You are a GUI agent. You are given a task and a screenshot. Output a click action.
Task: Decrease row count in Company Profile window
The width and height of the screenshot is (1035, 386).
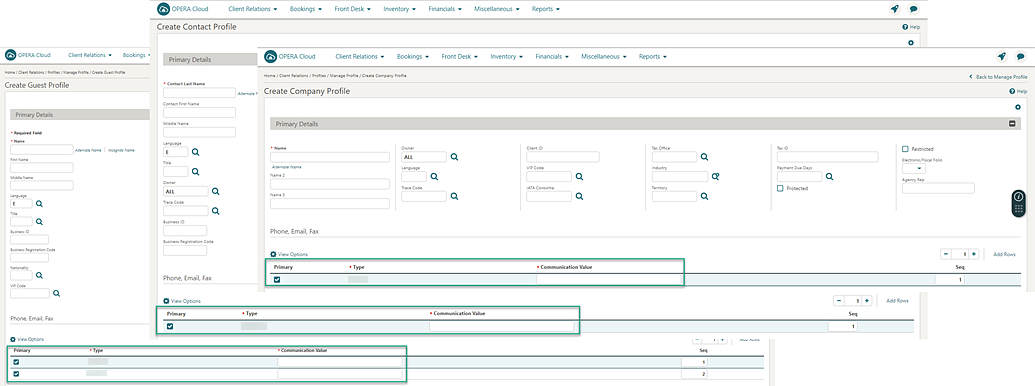[x=946, y=254]
